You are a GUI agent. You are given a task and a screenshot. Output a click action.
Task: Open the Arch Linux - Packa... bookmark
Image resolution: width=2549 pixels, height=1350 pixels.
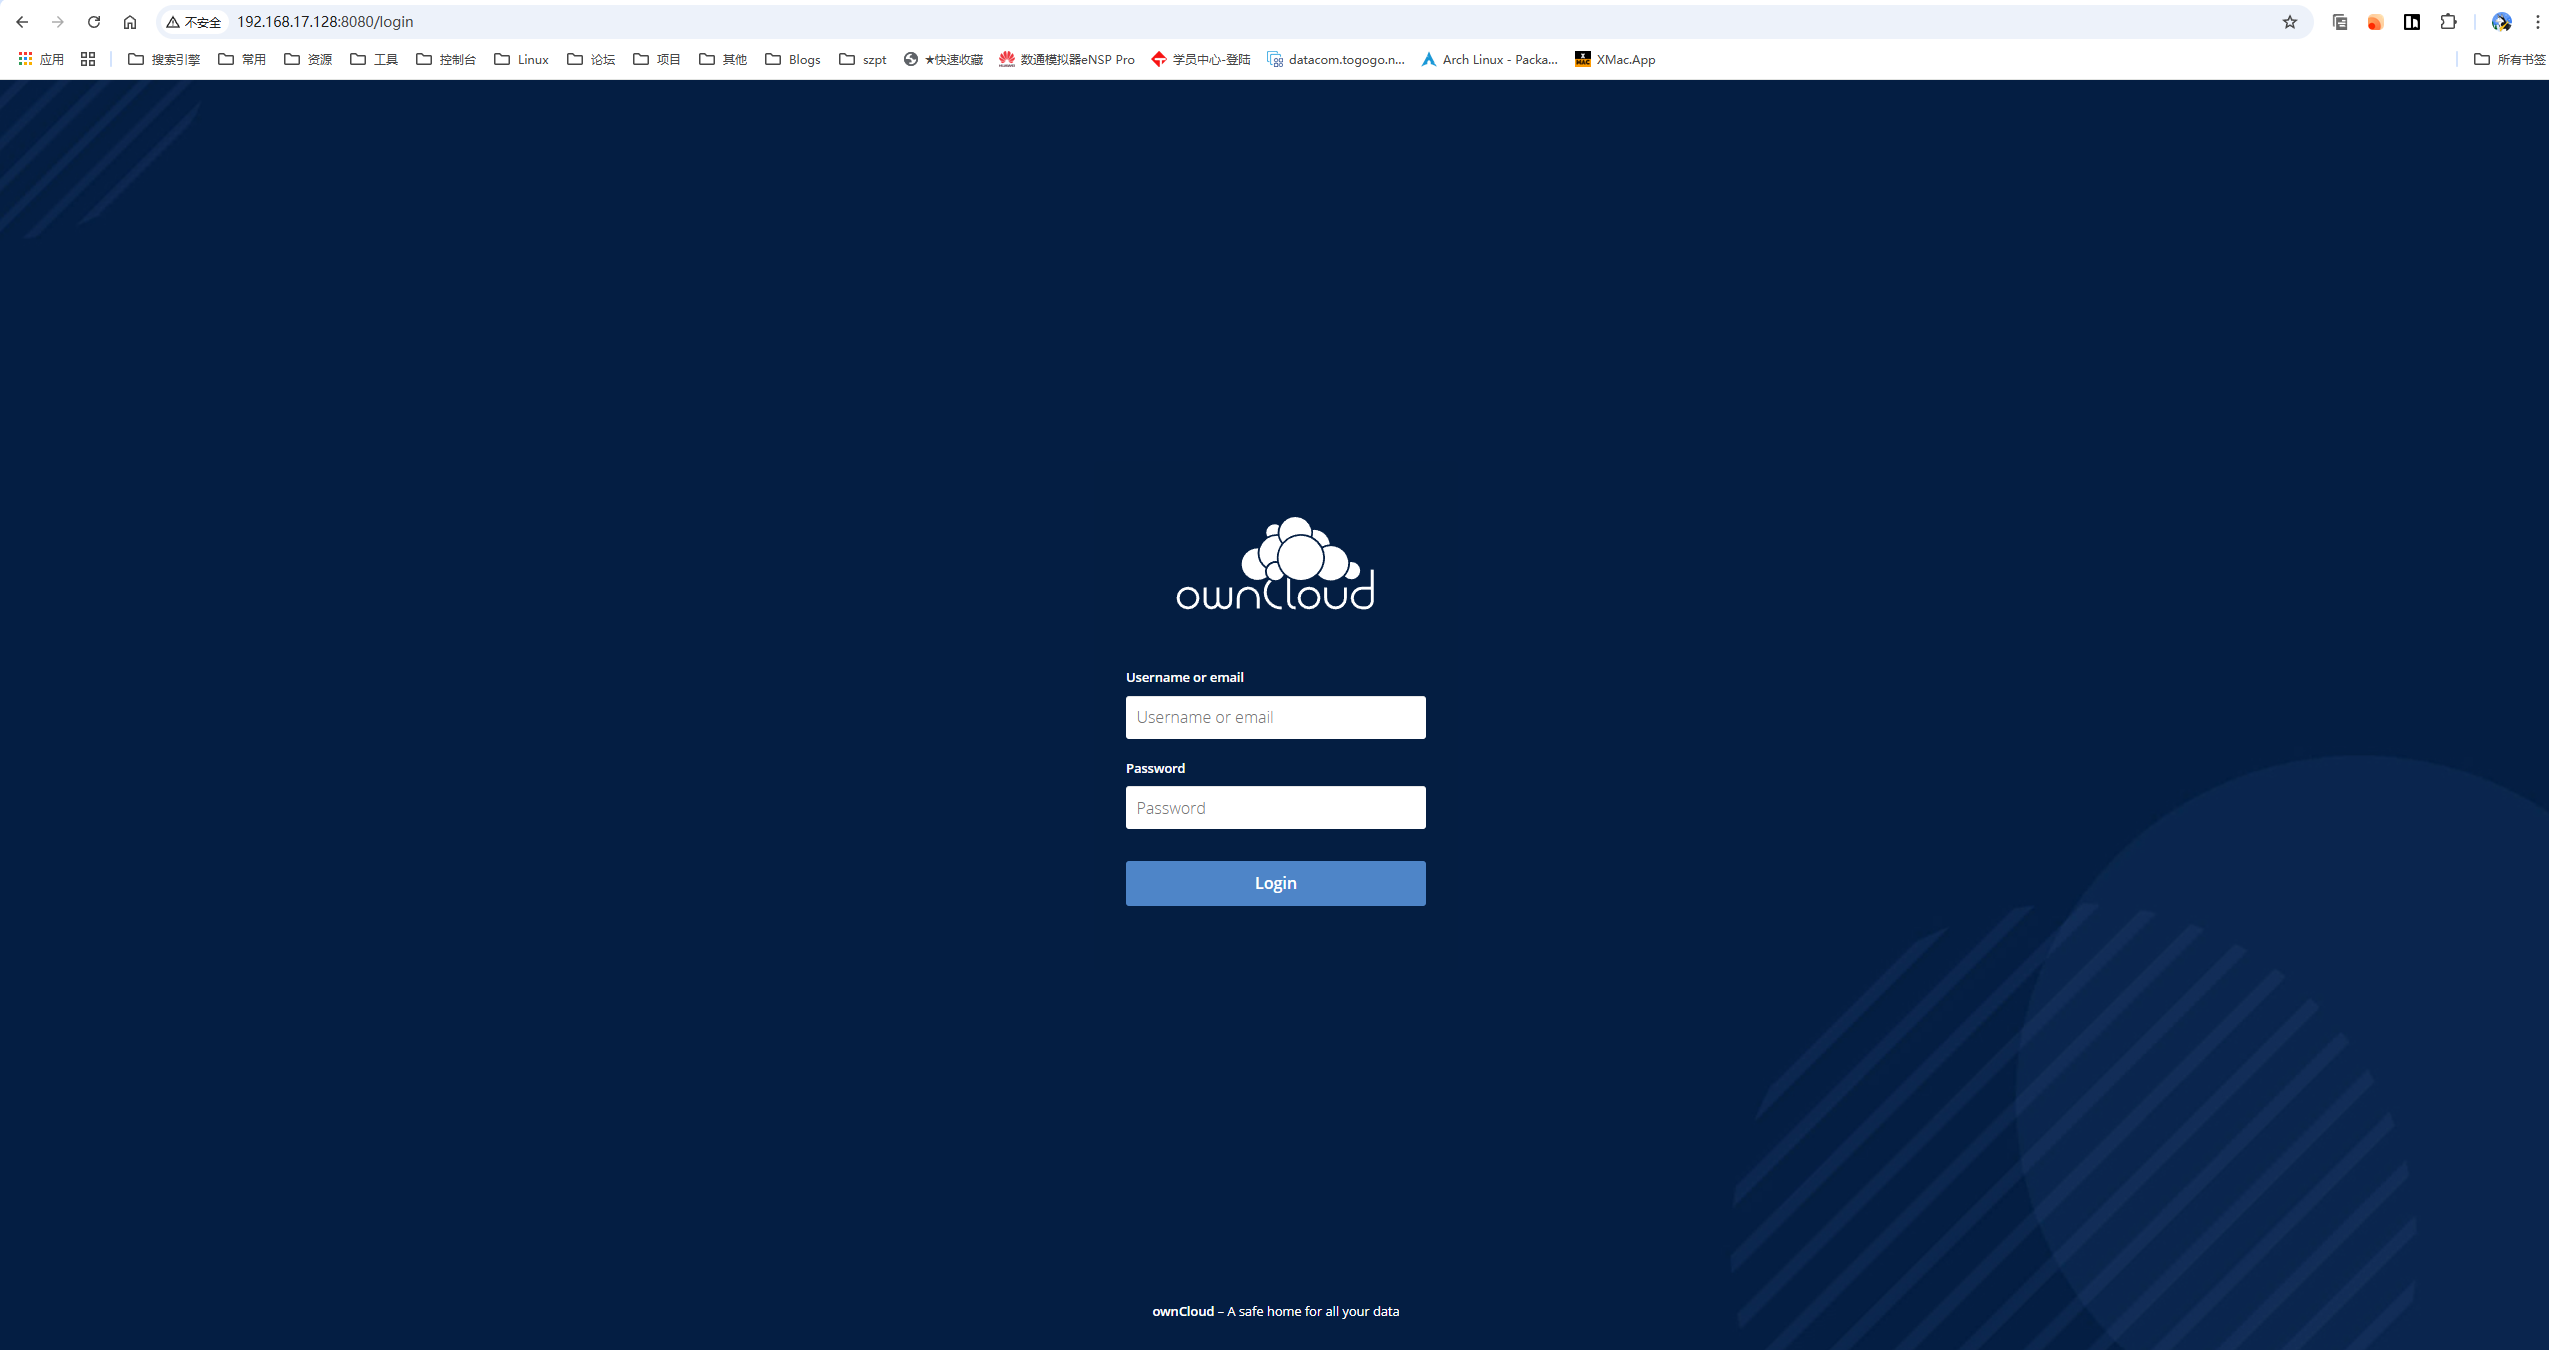point(1490,59)
